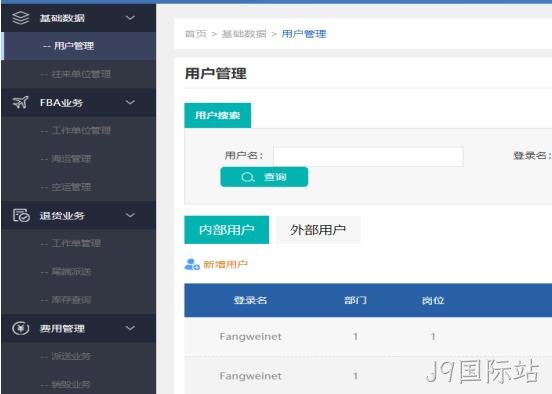
Task: Switch to the 内部用户 tab
Action: (x=226, y=230)
